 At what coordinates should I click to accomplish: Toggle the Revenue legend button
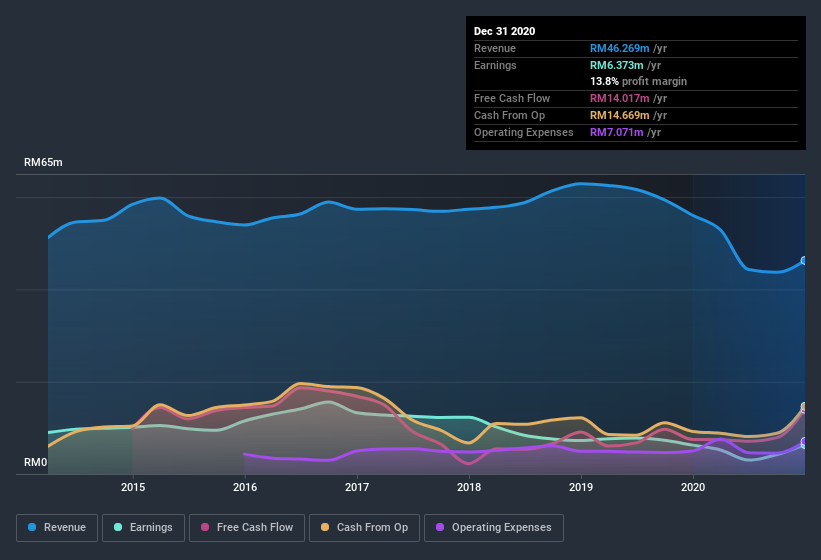pyautogui.click(x=57, y=528)
